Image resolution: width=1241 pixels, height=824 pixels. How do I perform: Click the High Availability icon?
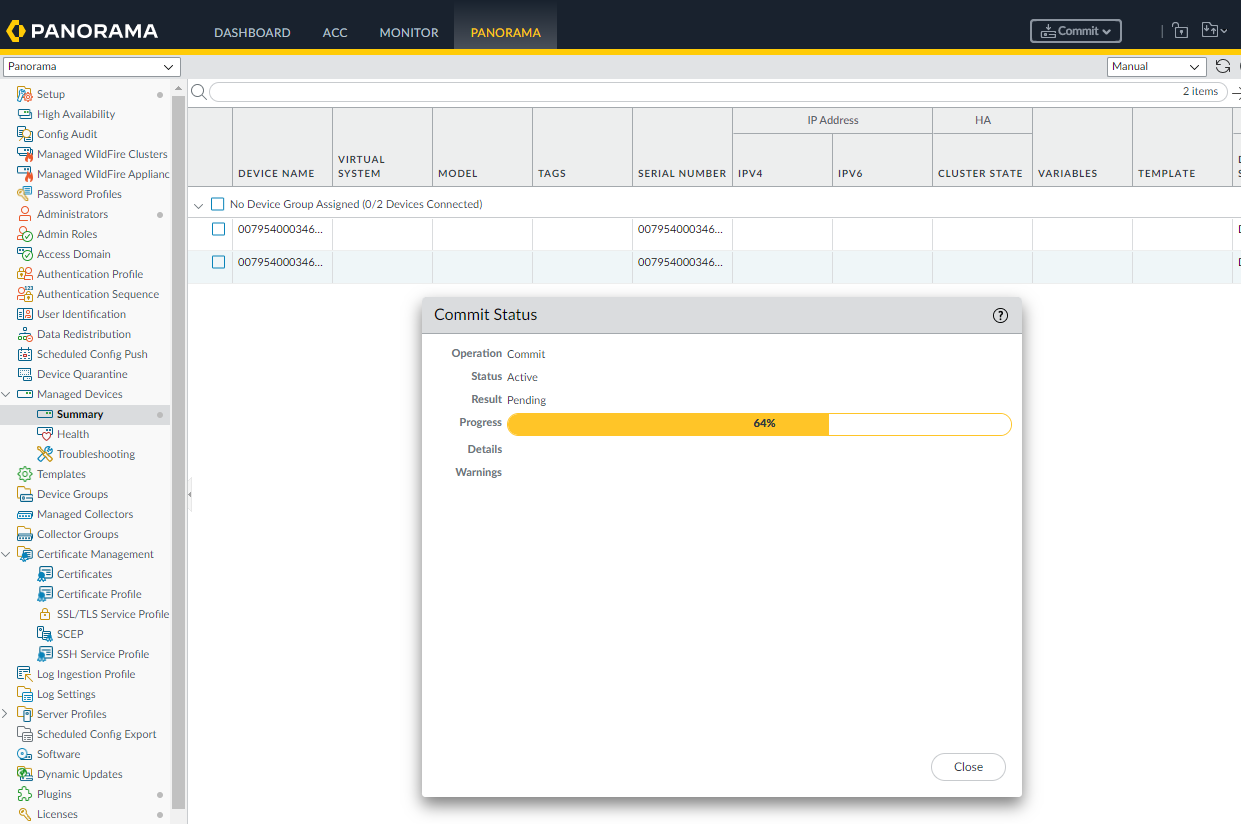click(25, 114)
